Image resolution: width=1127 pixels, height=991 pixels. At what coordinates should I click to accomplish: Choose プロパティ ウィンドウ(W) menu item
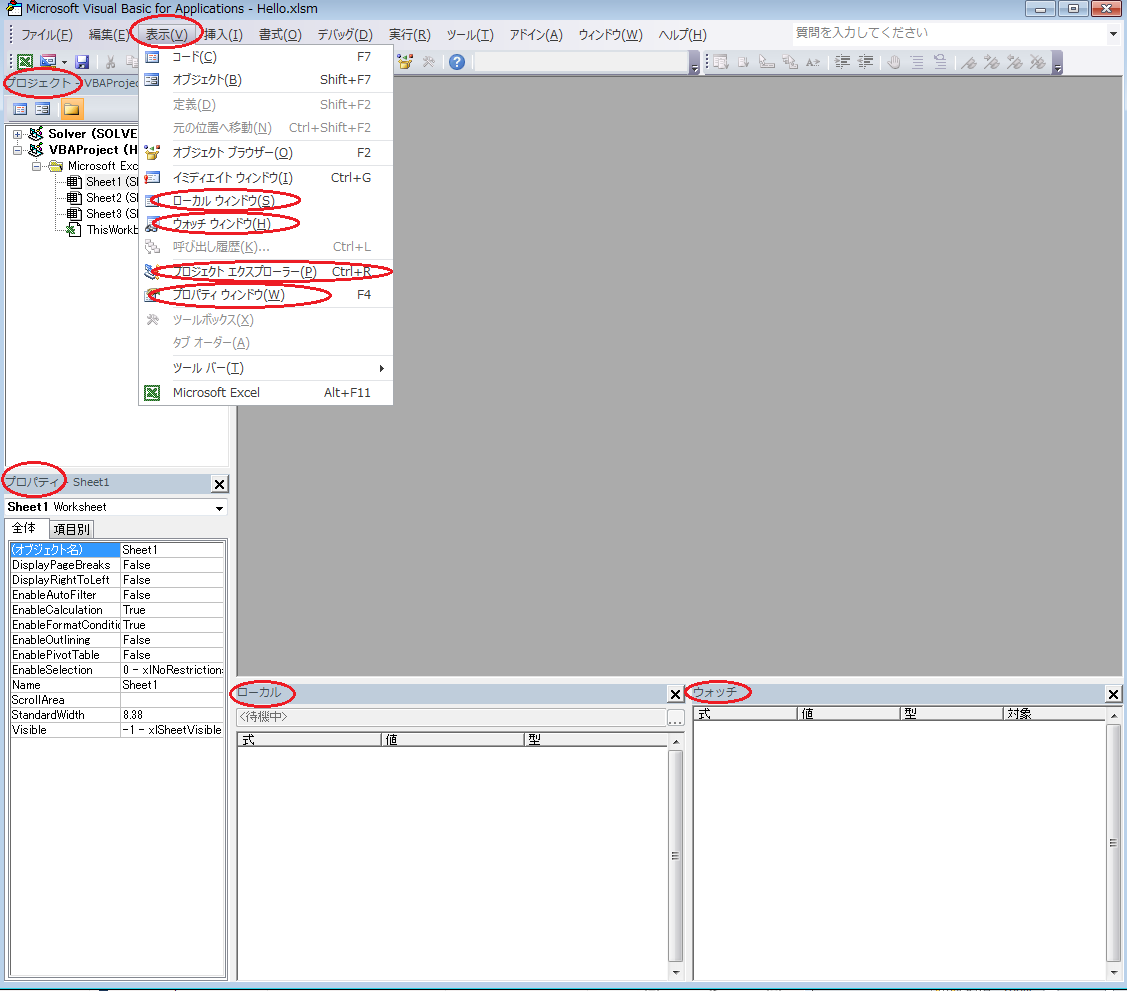pos(265,295)
